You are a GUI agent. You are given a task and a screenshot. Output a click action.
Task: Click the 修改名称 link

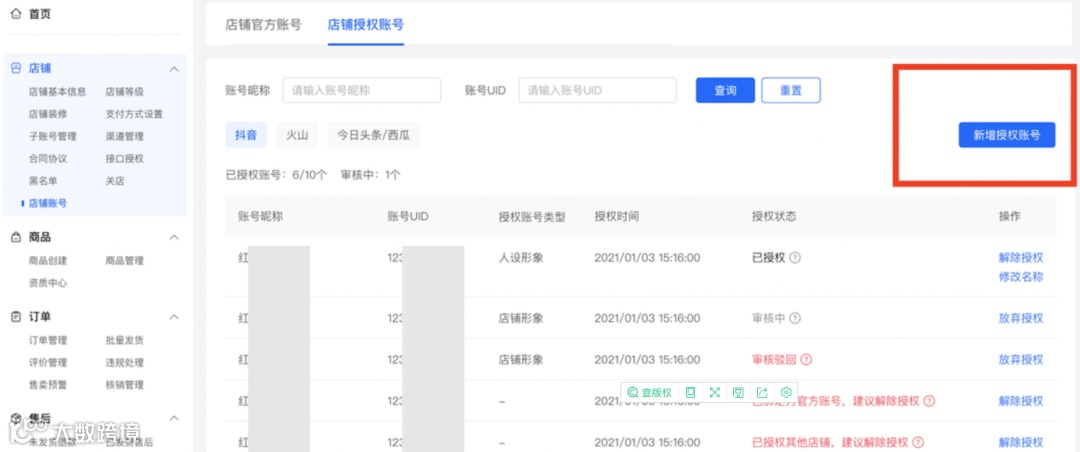click(1021, 277)
